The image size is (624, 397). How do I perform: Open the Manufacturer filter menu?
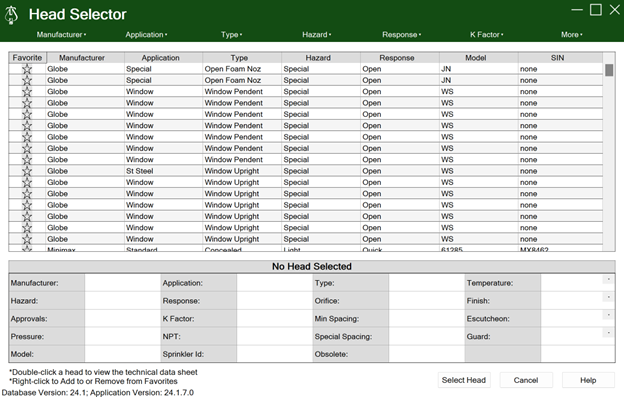tap(61, 35)
